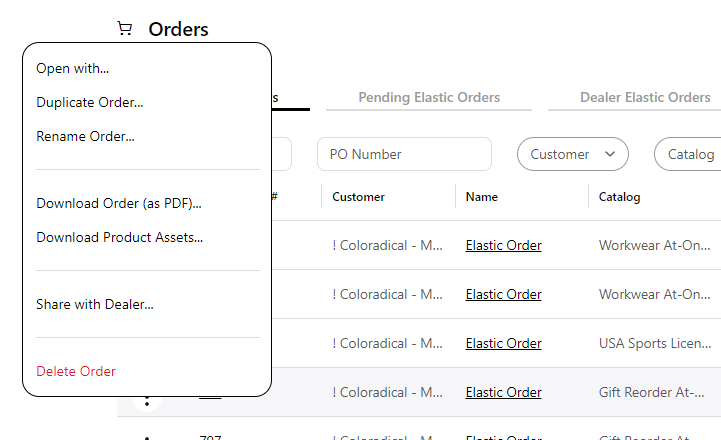
Task: Sort by the Customer column header
Action: coord(358,197)
